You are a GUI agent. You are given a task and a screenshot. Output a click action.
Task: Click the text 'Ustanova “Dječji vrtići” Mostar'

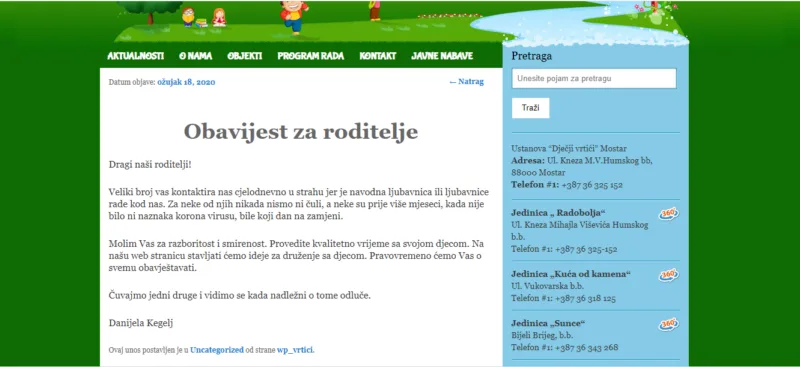click(x=569, y=149)
